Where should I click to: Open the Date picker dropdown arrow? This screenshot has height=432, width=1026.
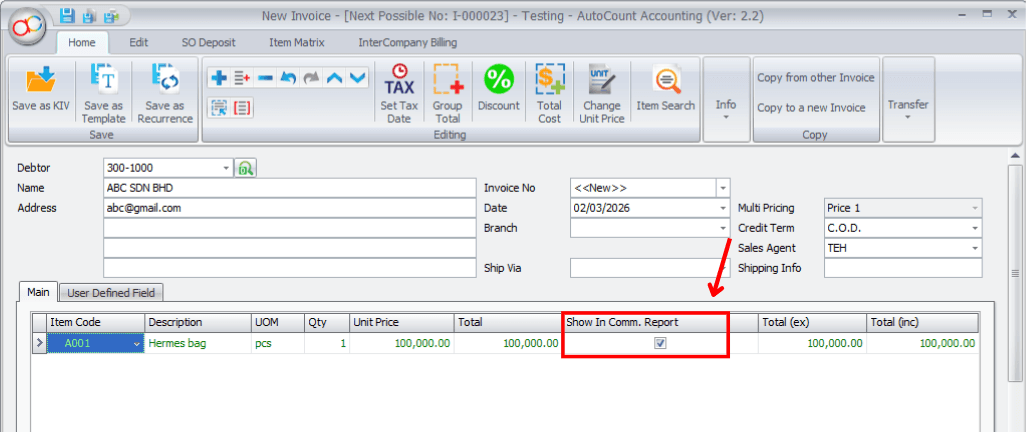pyautogui.click(x=723, y=208)
